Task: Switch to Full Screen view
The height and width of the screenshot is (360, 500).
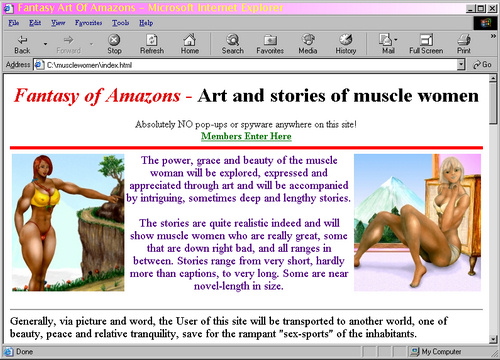Action: [426, 44]
